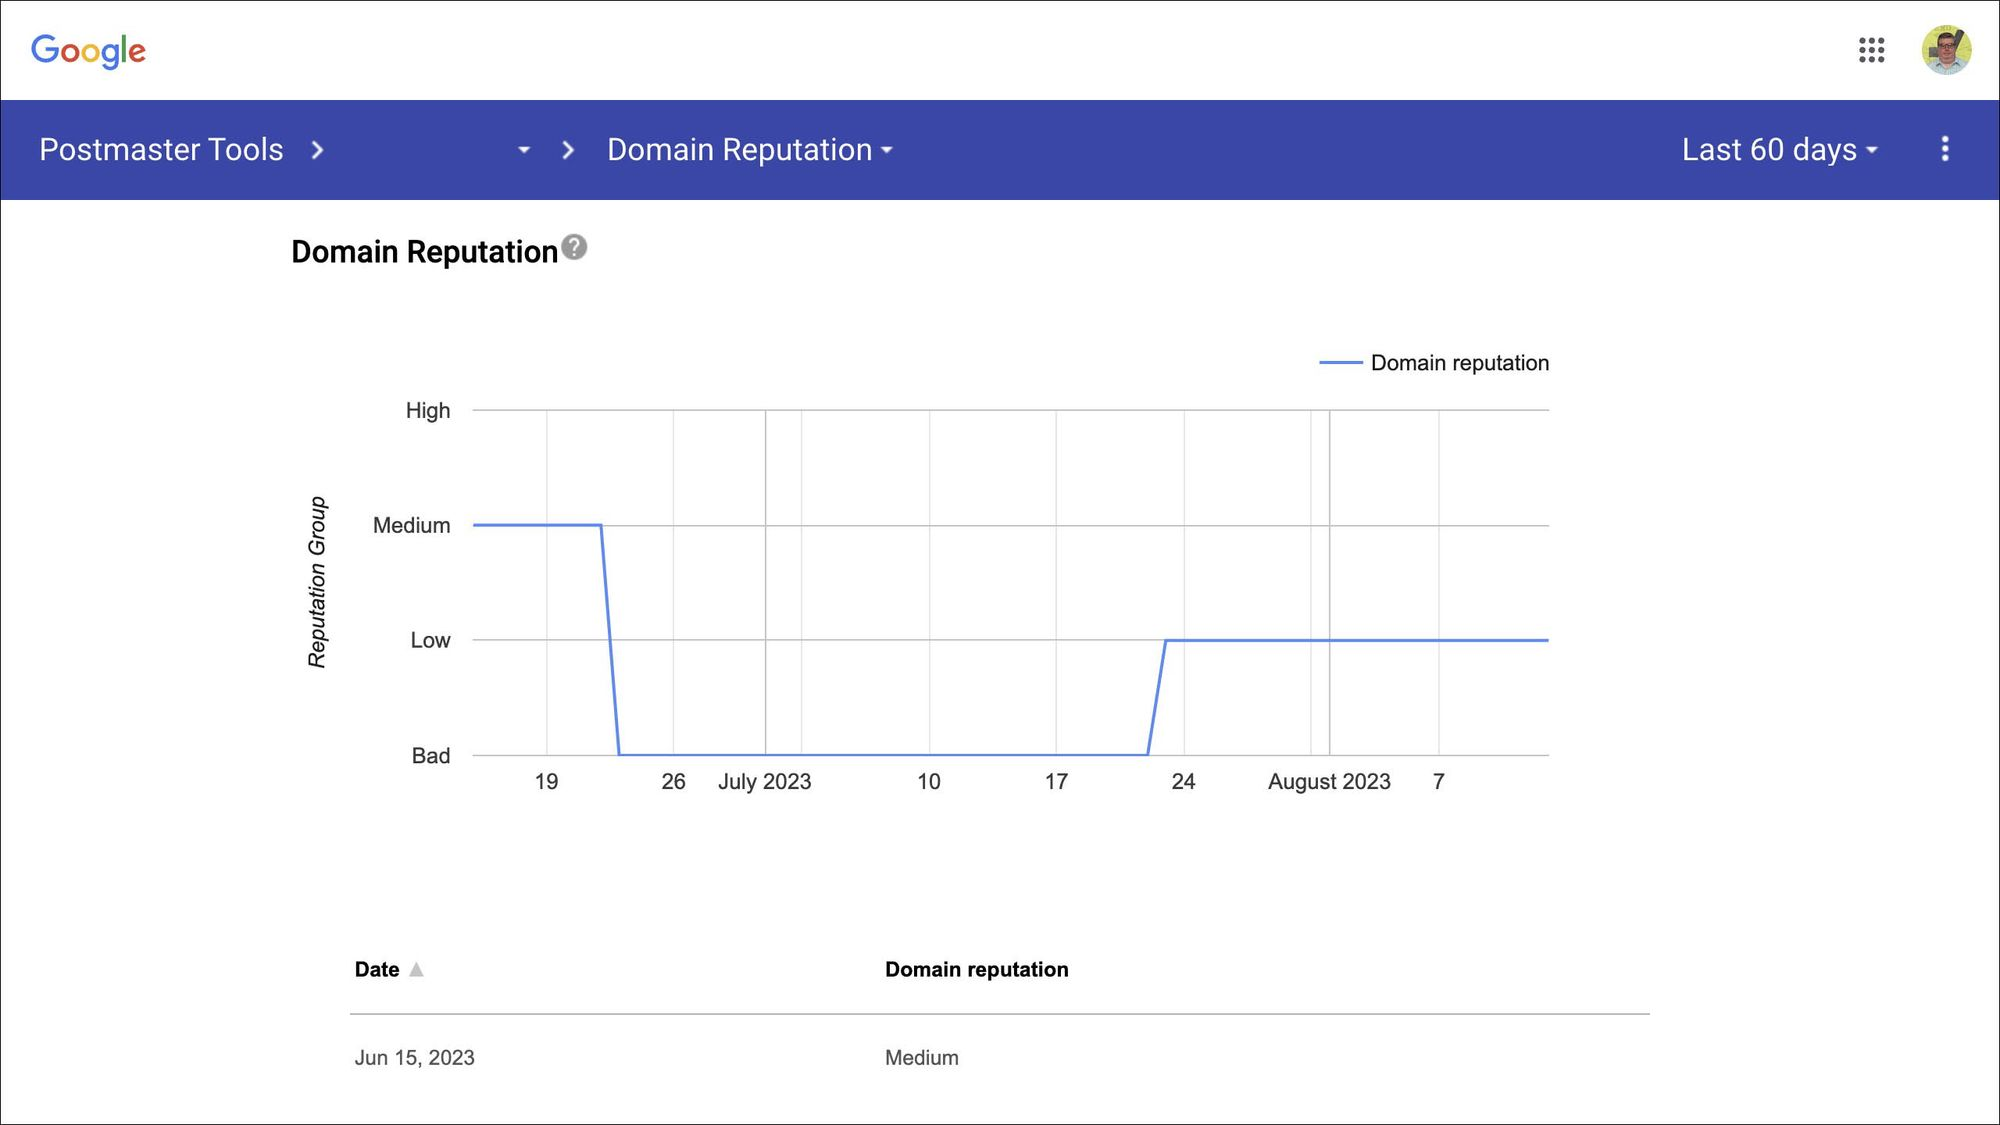Viewport: 2000px width, 1125px height.
Task: Open the Google apps grid icon
Action: 1871,50
